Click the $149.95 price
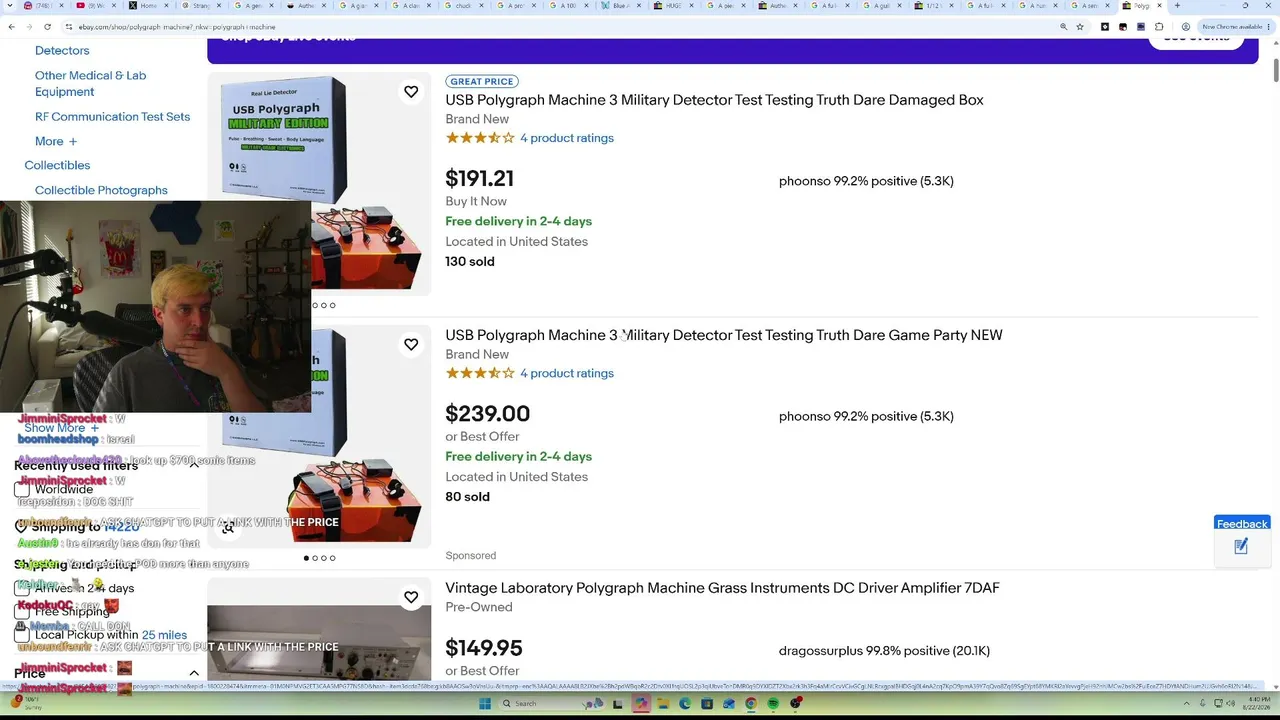1280x720 pixels. [x=484, y=648]
